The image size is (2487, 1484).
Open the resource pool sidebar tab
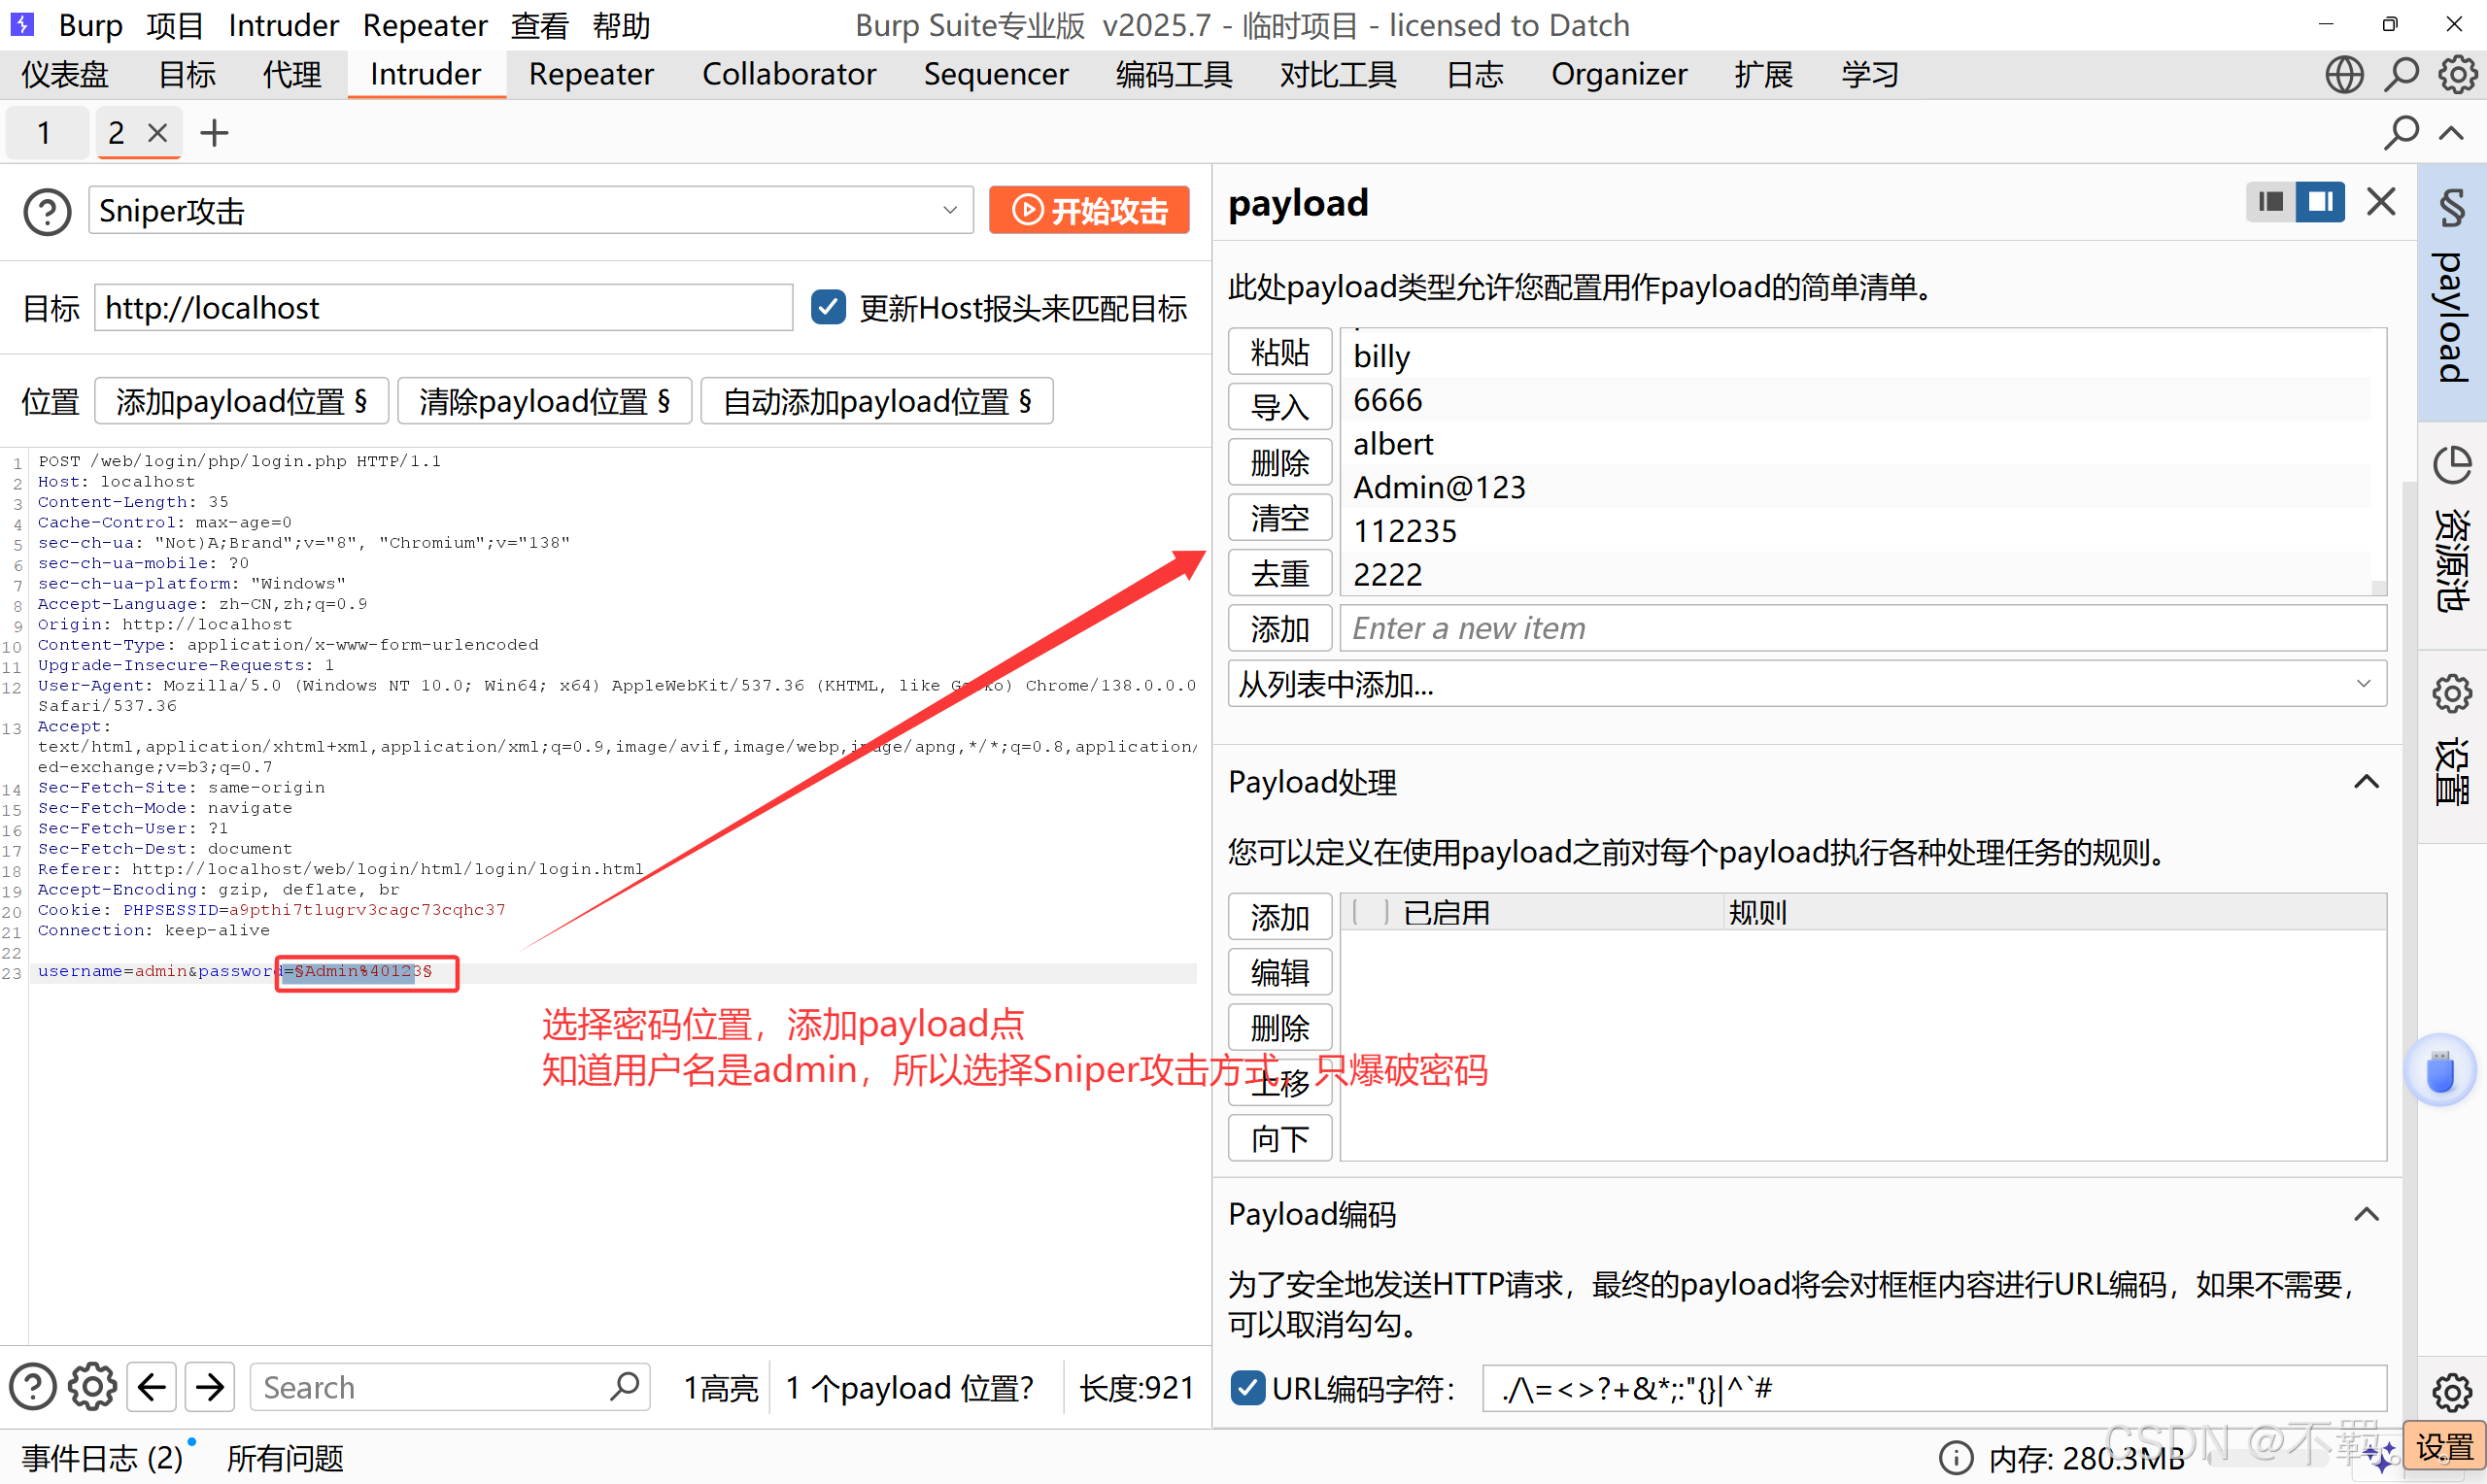point(2451,534)
